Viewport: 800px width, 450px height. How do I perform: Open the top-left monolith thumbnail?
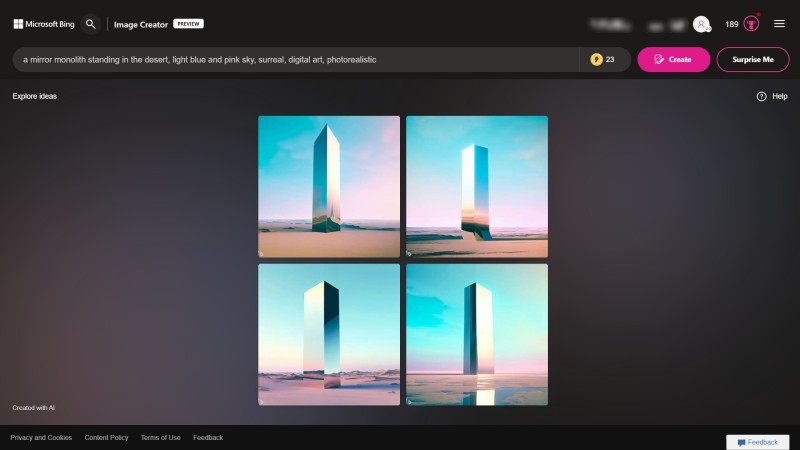[x=329, y=187]
